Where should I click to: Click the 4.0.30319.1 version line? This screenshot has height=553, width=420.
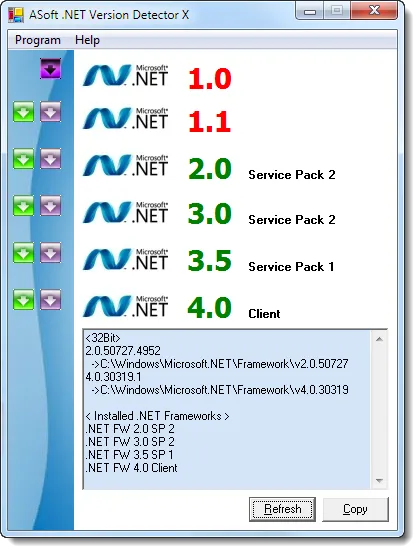pyautogui.click(x=113, y=377)
